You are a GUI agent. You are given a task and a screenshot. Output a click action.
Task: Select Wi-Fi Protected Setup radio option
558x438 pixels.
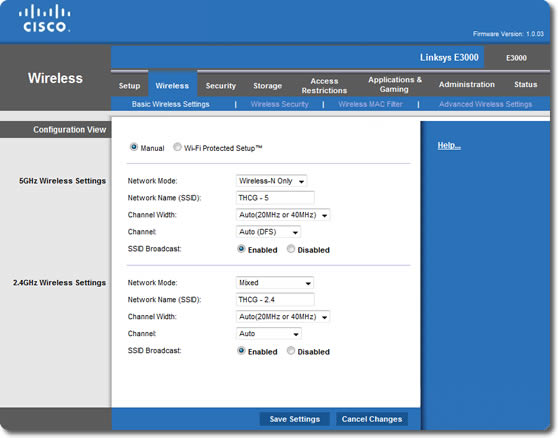177,147
